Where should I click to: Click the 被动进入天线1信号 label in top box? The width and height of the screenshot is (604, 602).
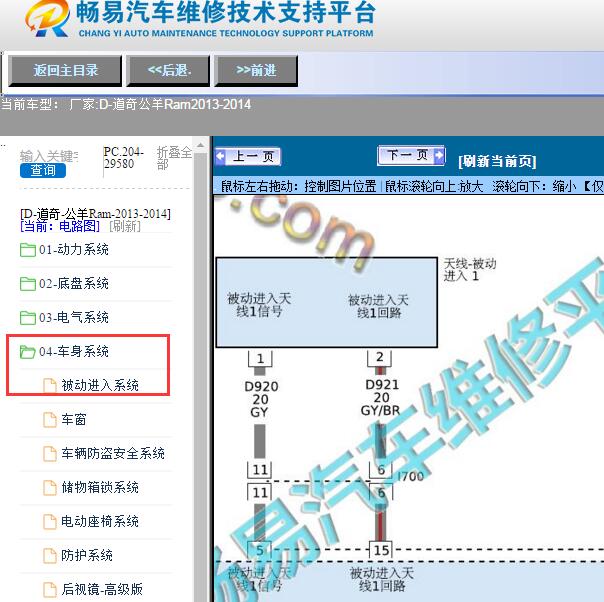(259, 305)
